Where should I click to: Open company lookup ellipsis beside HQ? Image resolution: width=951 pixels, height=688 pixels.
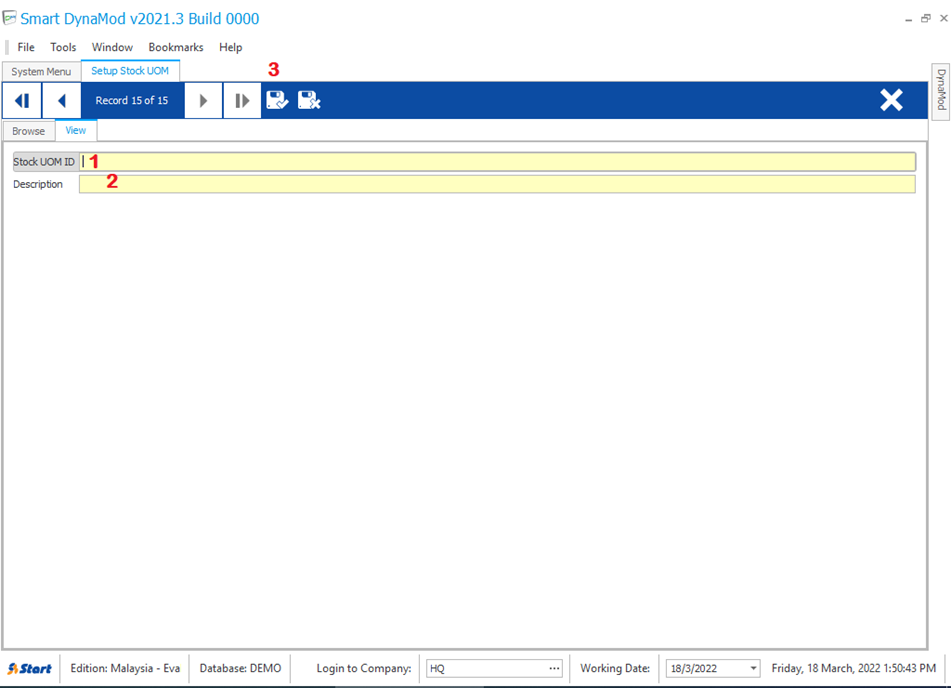click(x=554, y=668)
